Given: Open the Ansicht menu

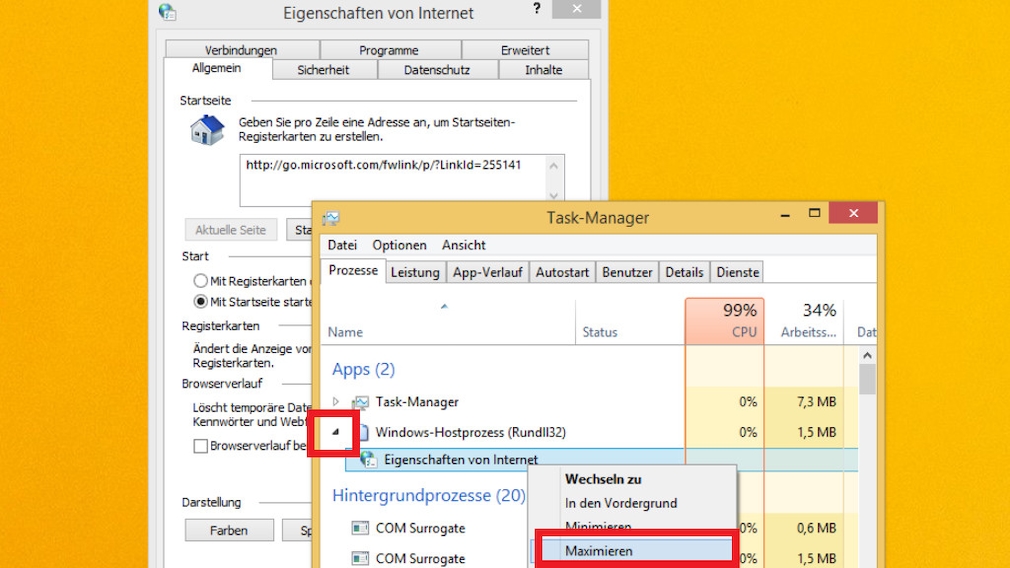Looking at the screenshot, I should click(464, 245).
